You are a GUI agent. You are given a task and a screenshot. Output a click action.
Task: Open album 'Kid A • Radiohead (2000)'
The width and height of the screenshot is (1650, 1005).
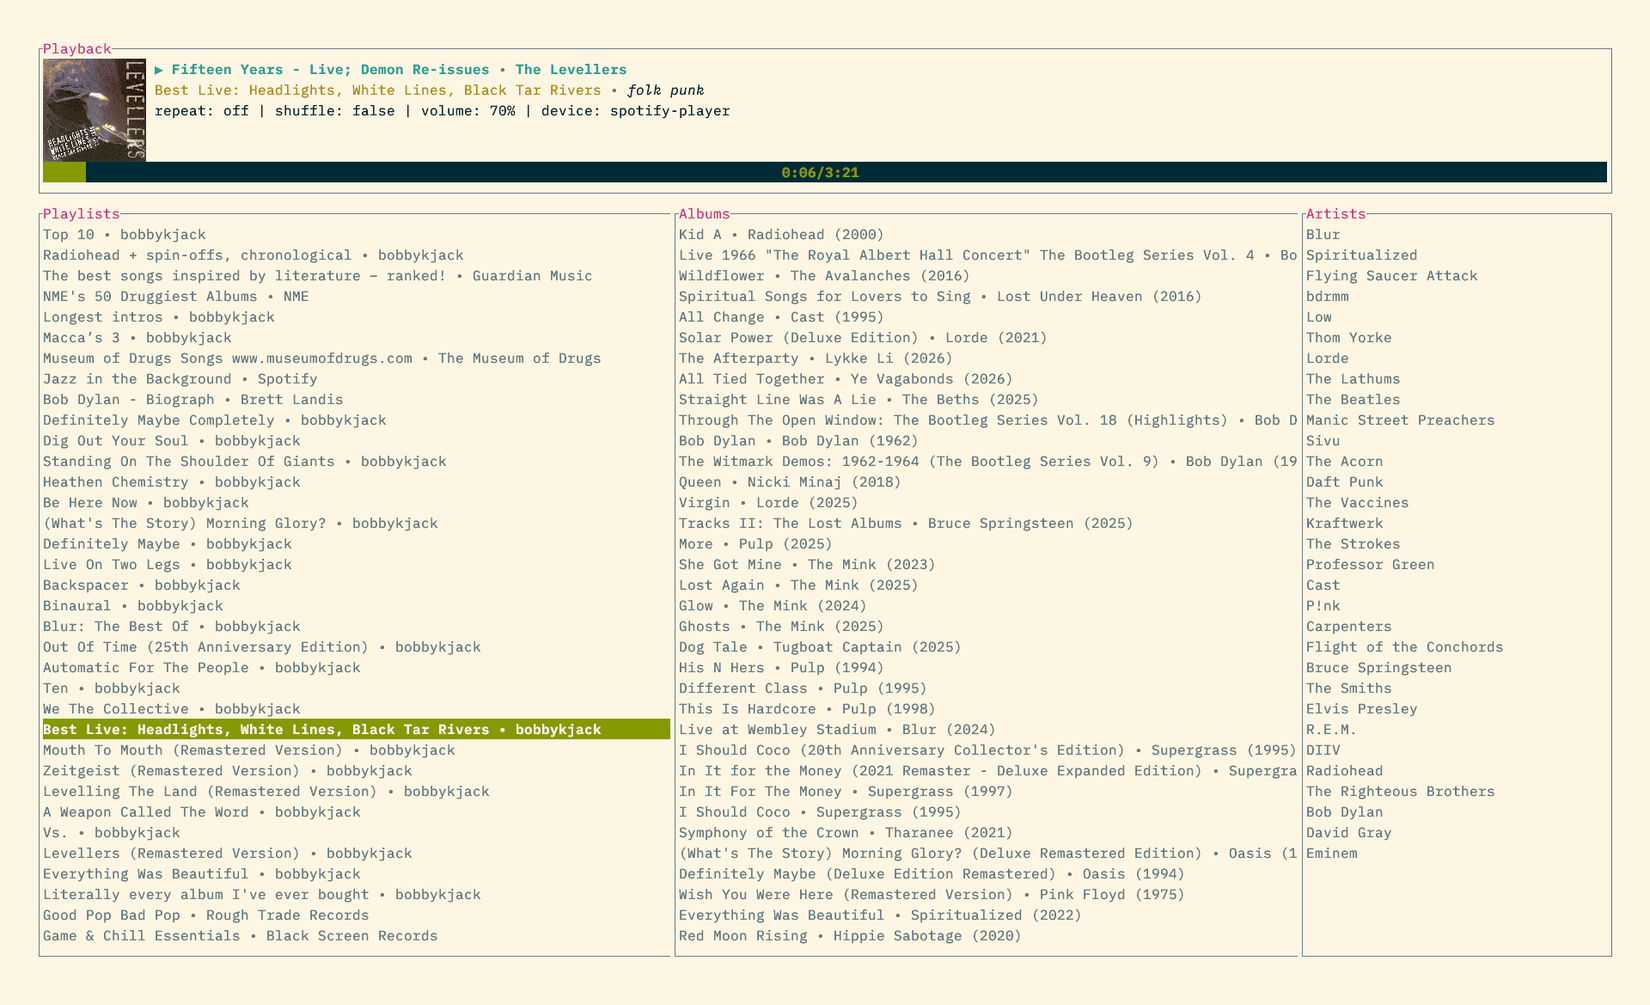pyautogui.click(x=782, y=235)
